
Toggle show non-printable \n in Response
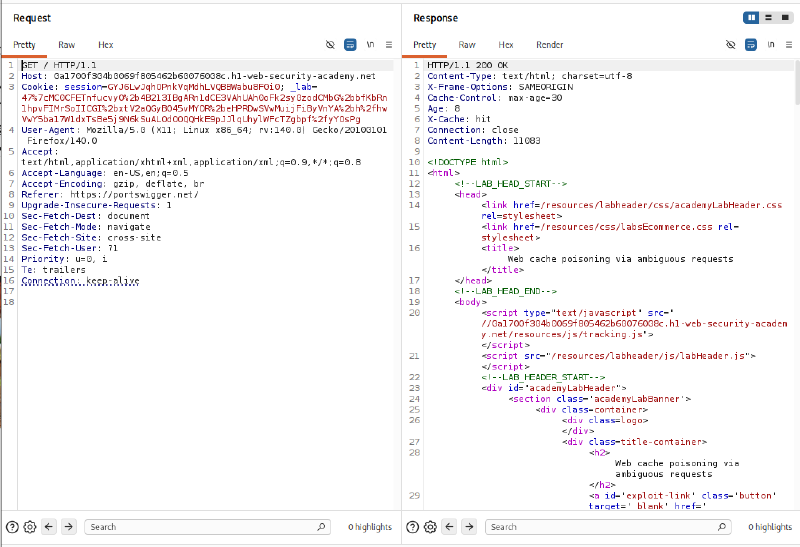coord(771,45)
